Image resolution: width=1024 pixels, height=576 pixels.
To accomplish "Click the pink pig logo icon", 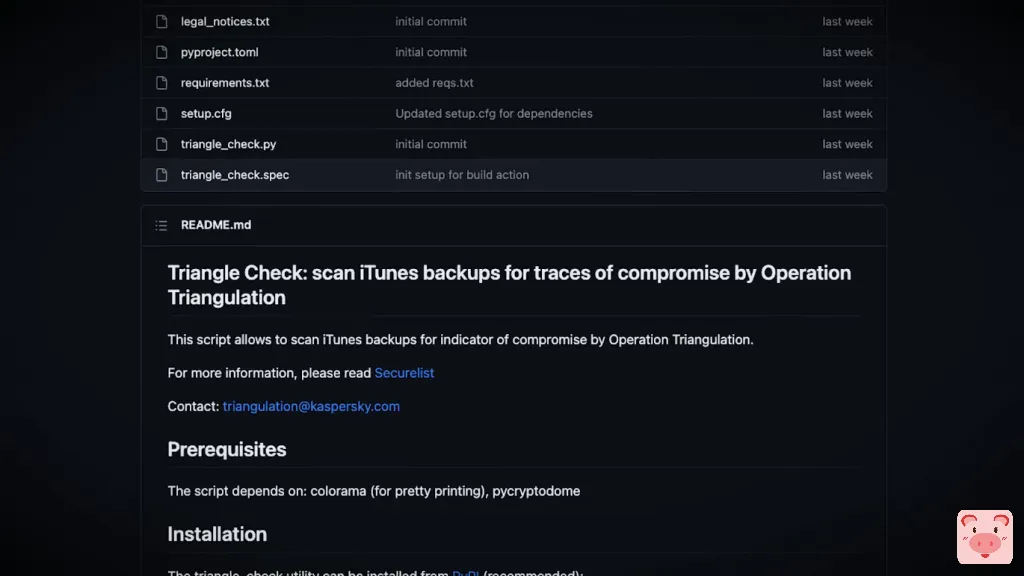I will point(984,537).
